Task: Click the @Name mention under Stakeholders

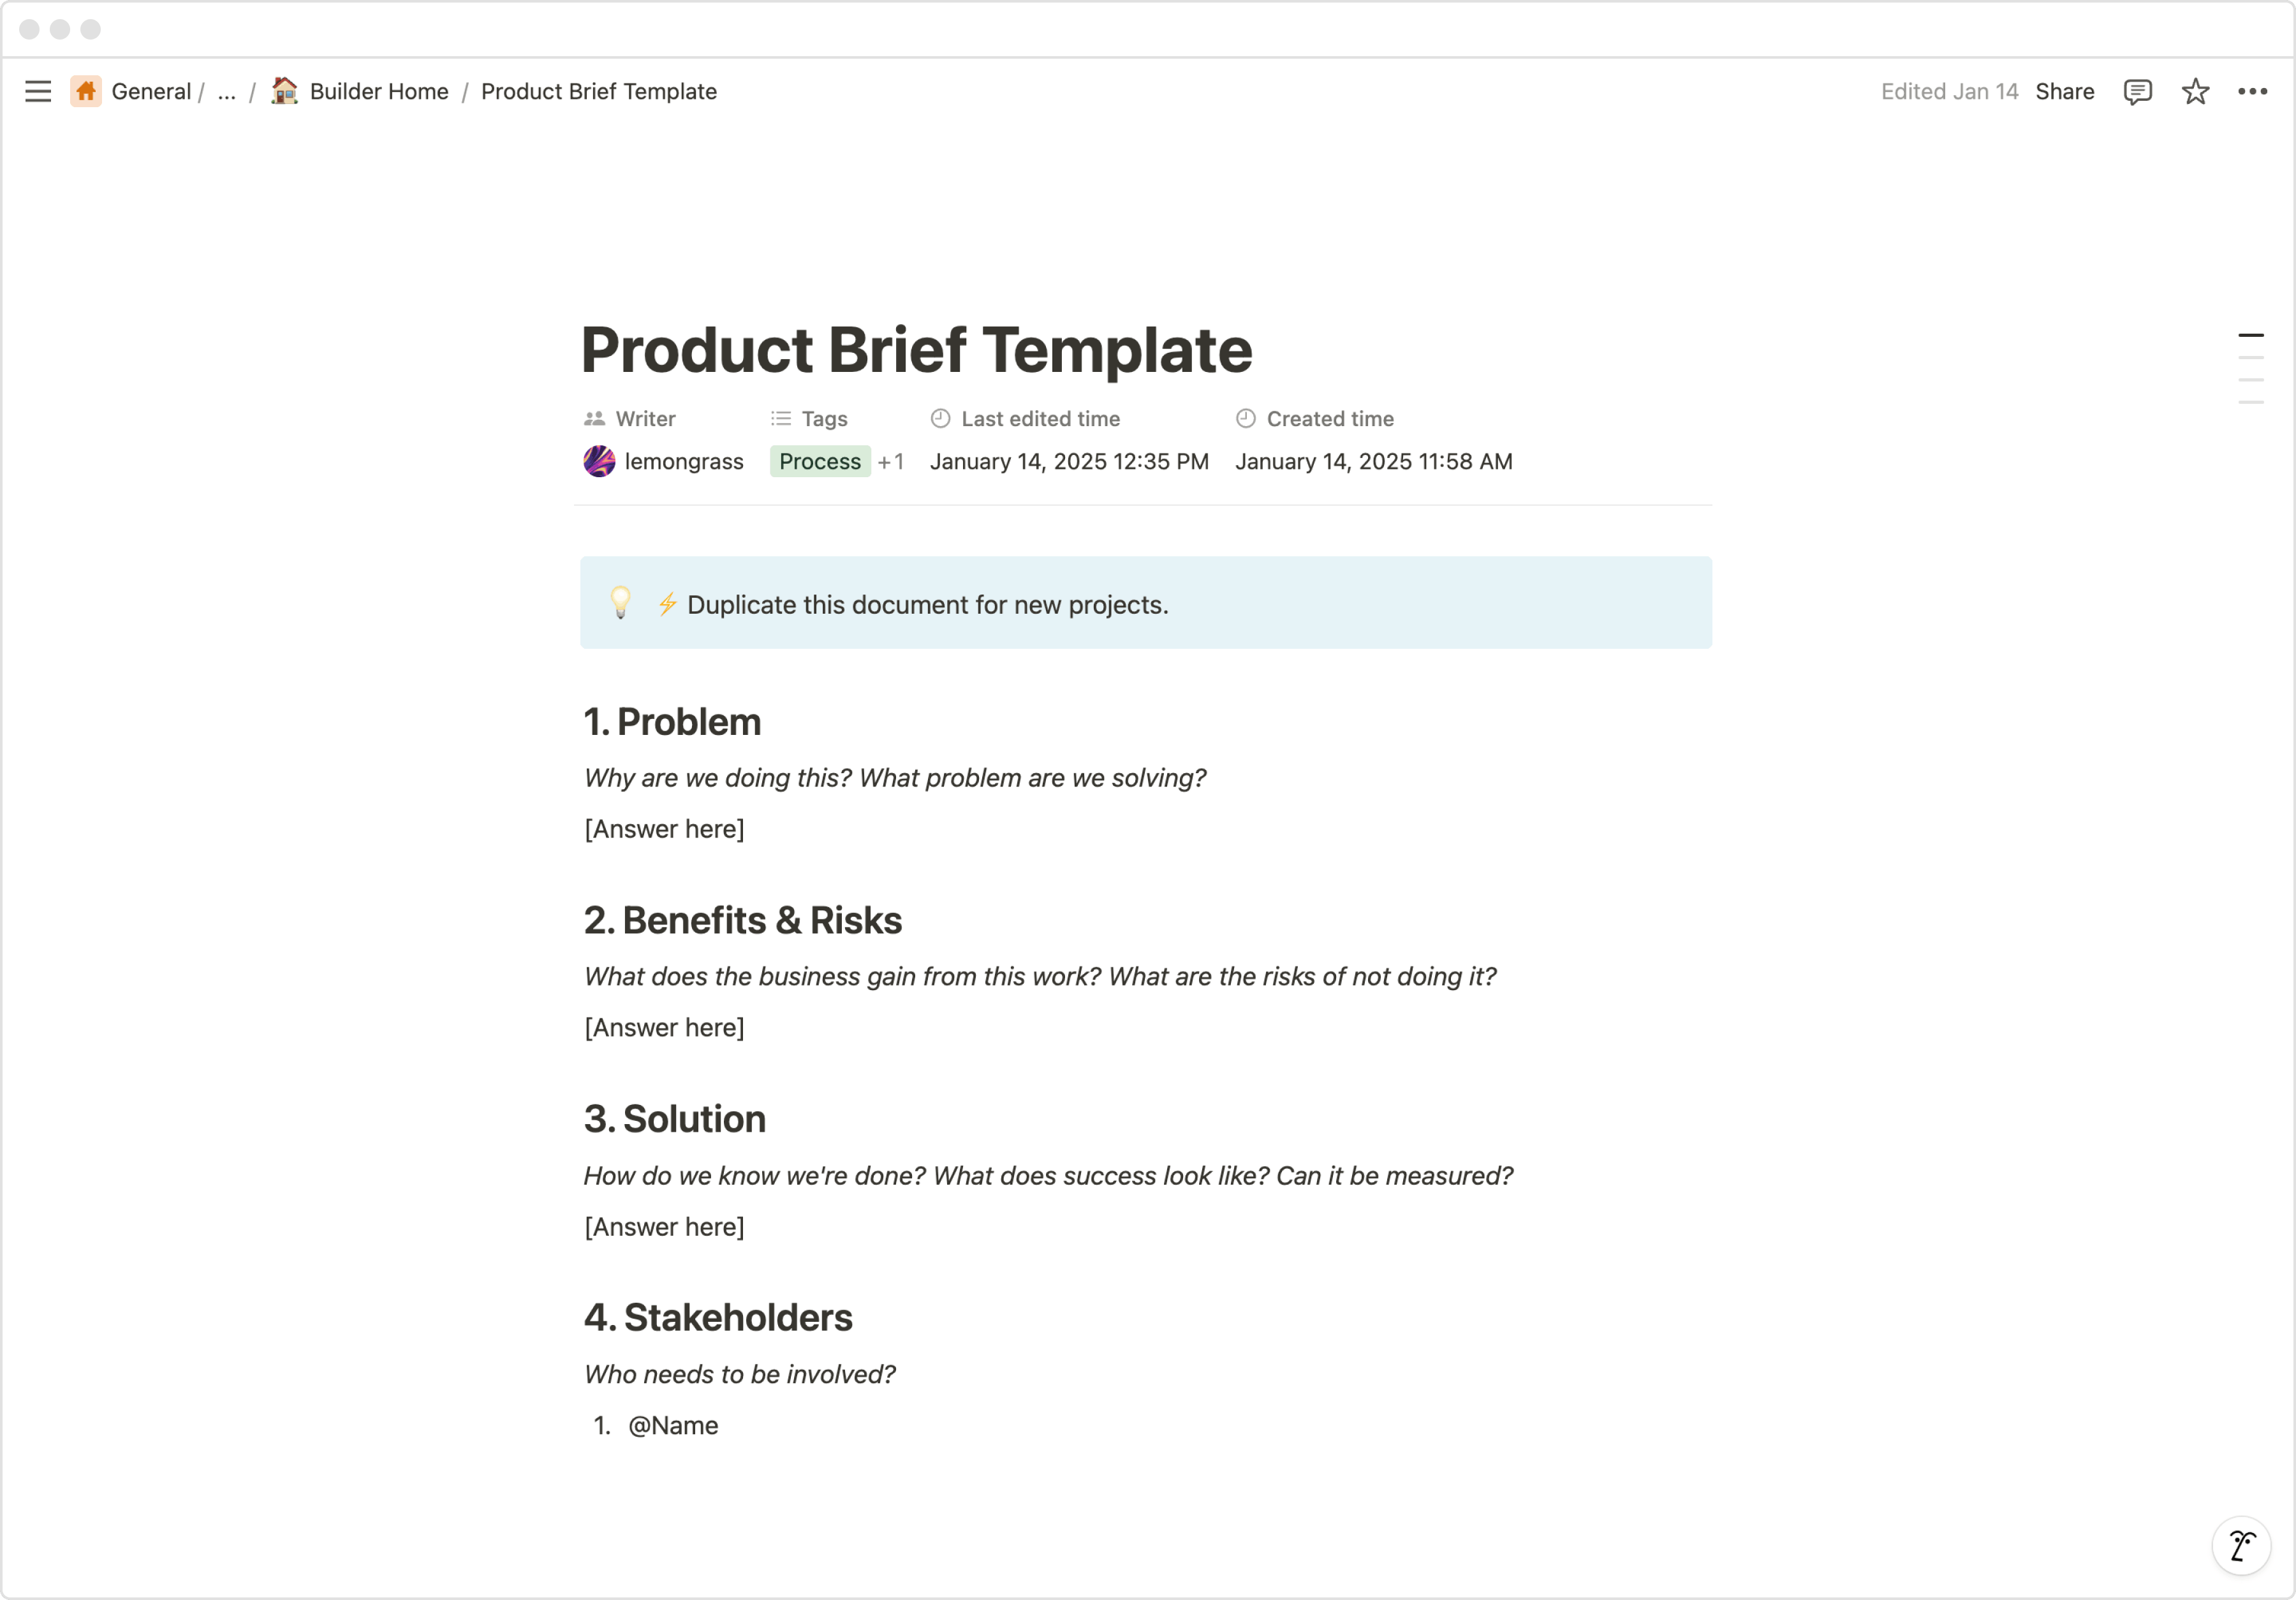Action: point(673,1425)
